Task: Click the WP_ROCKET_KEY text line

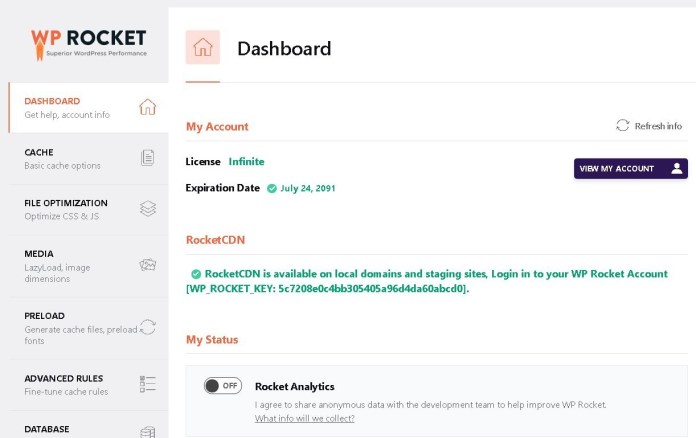Action: 327,289
